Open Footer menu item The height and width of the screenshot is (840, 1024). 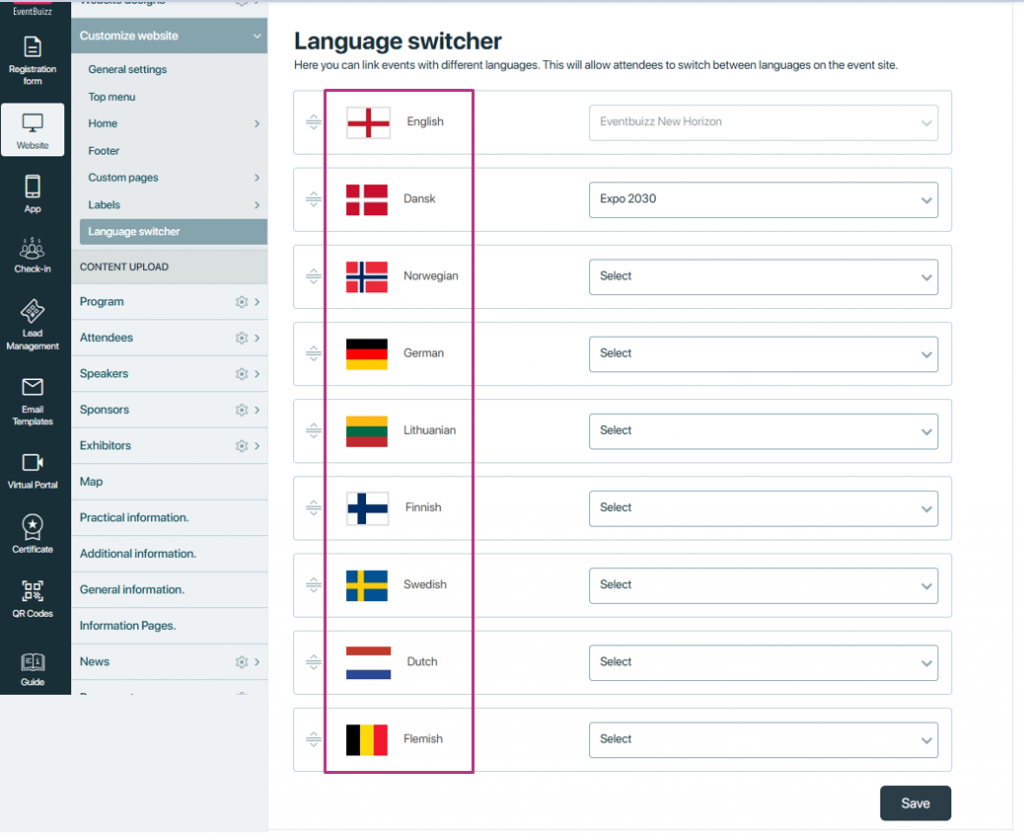point(104,151)
